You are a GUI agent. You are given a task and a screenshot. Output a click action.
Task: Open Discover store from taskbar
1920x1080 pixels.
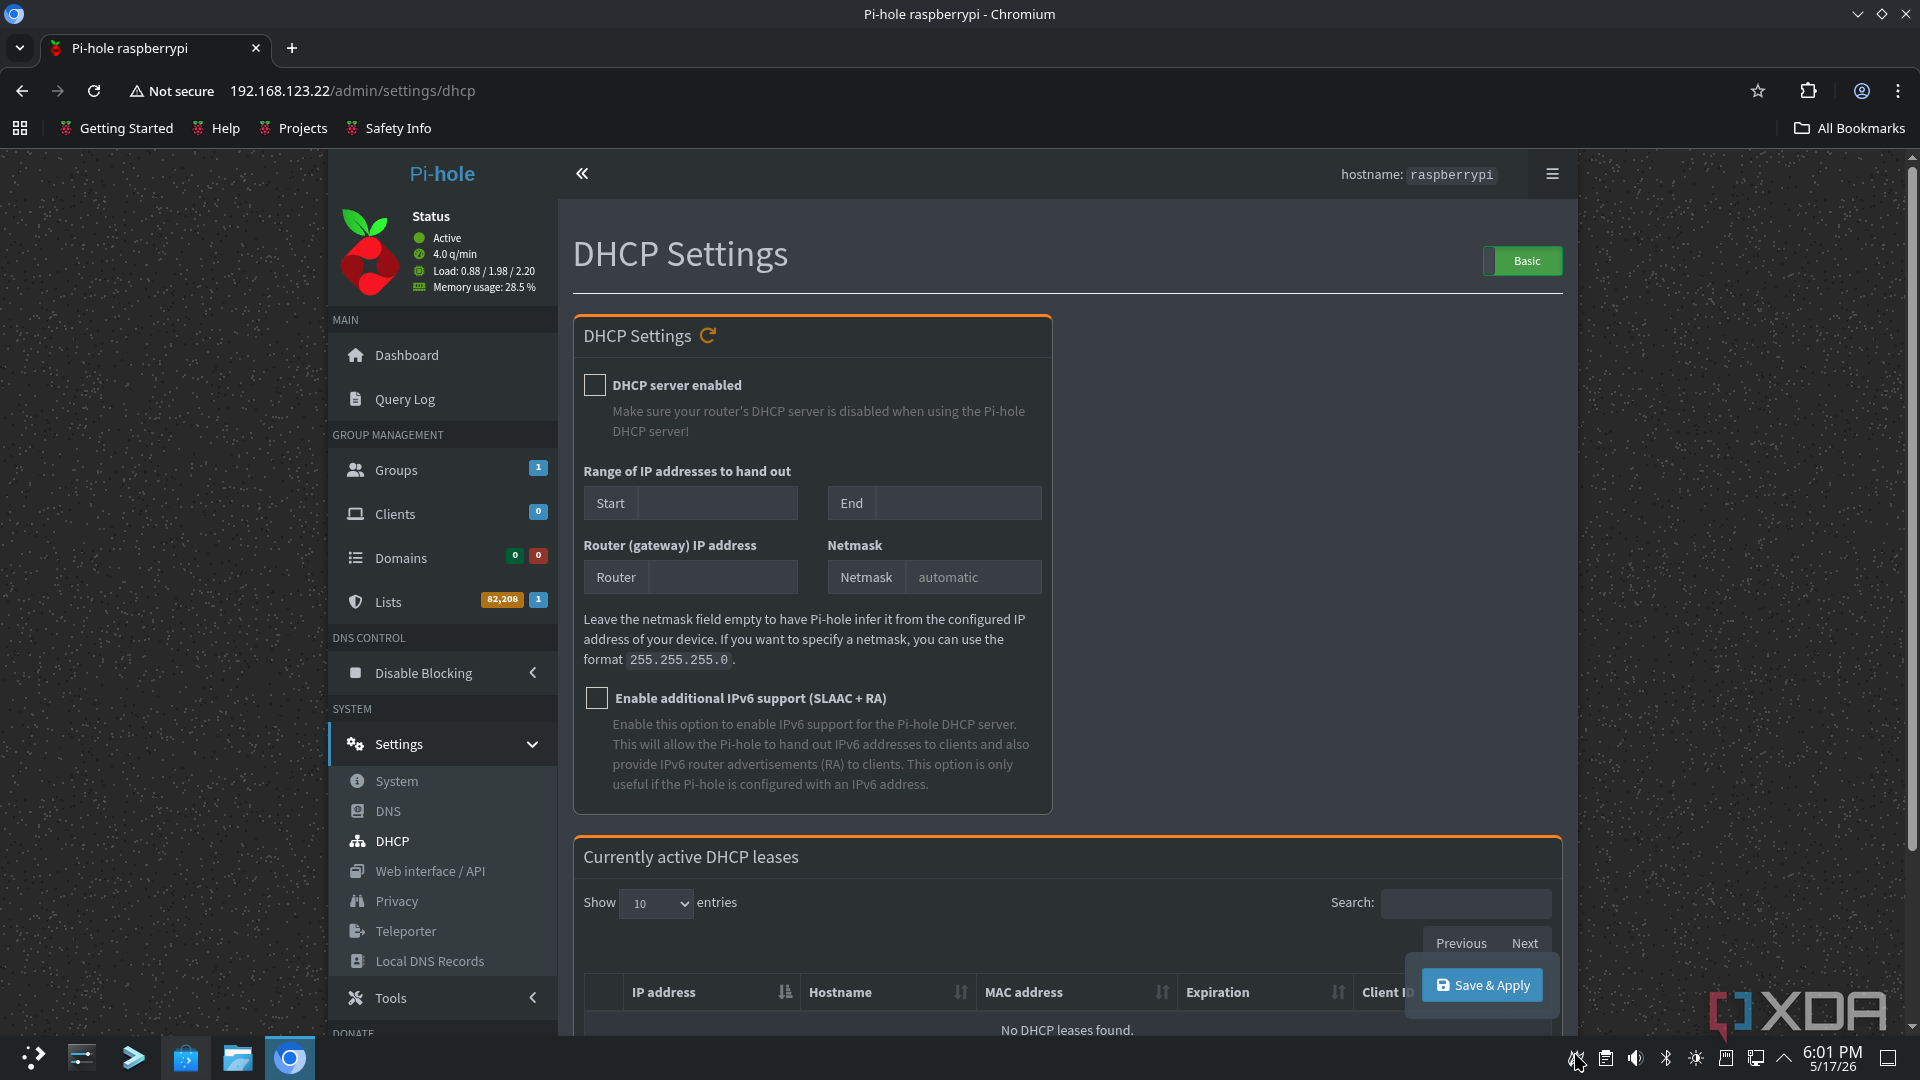click(186, 1058)
